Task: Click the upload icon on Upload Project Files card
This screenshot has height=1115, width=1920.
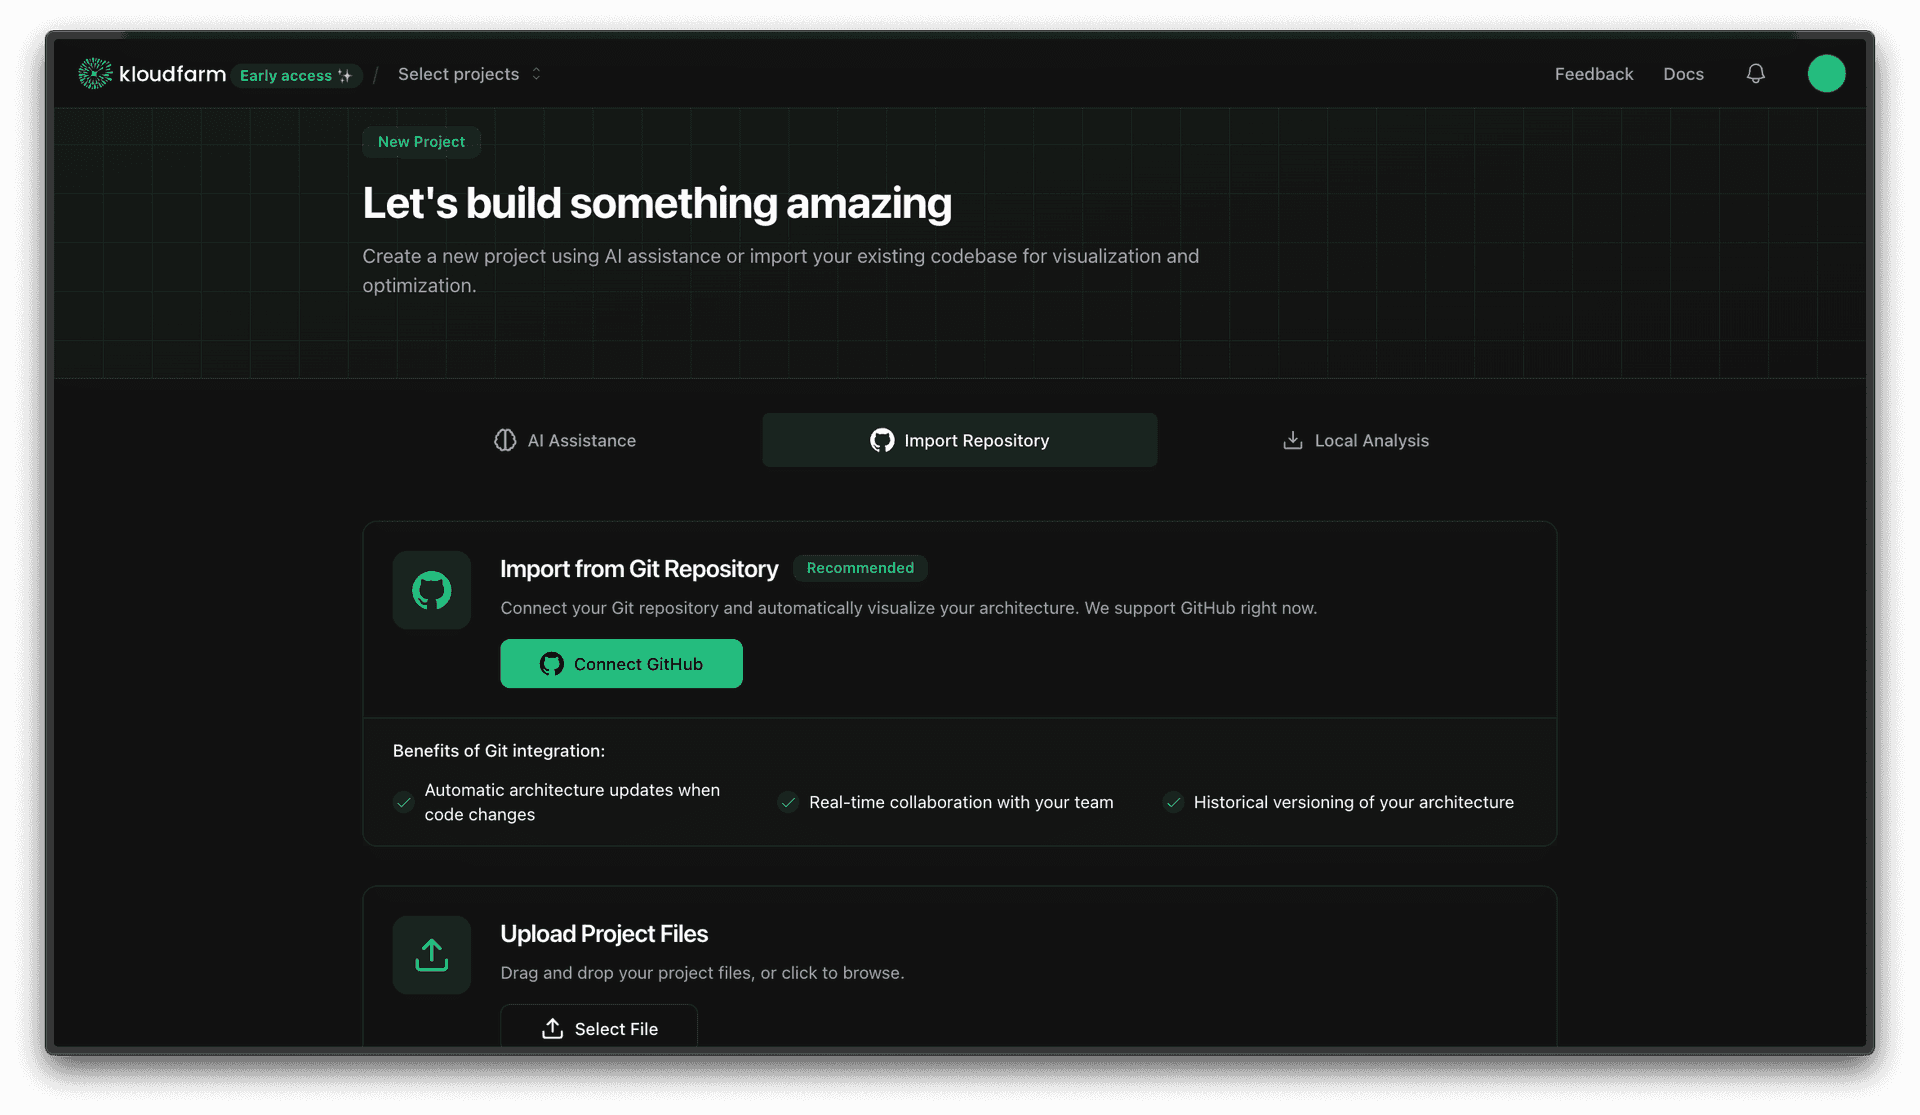Action: coord(431,954)
